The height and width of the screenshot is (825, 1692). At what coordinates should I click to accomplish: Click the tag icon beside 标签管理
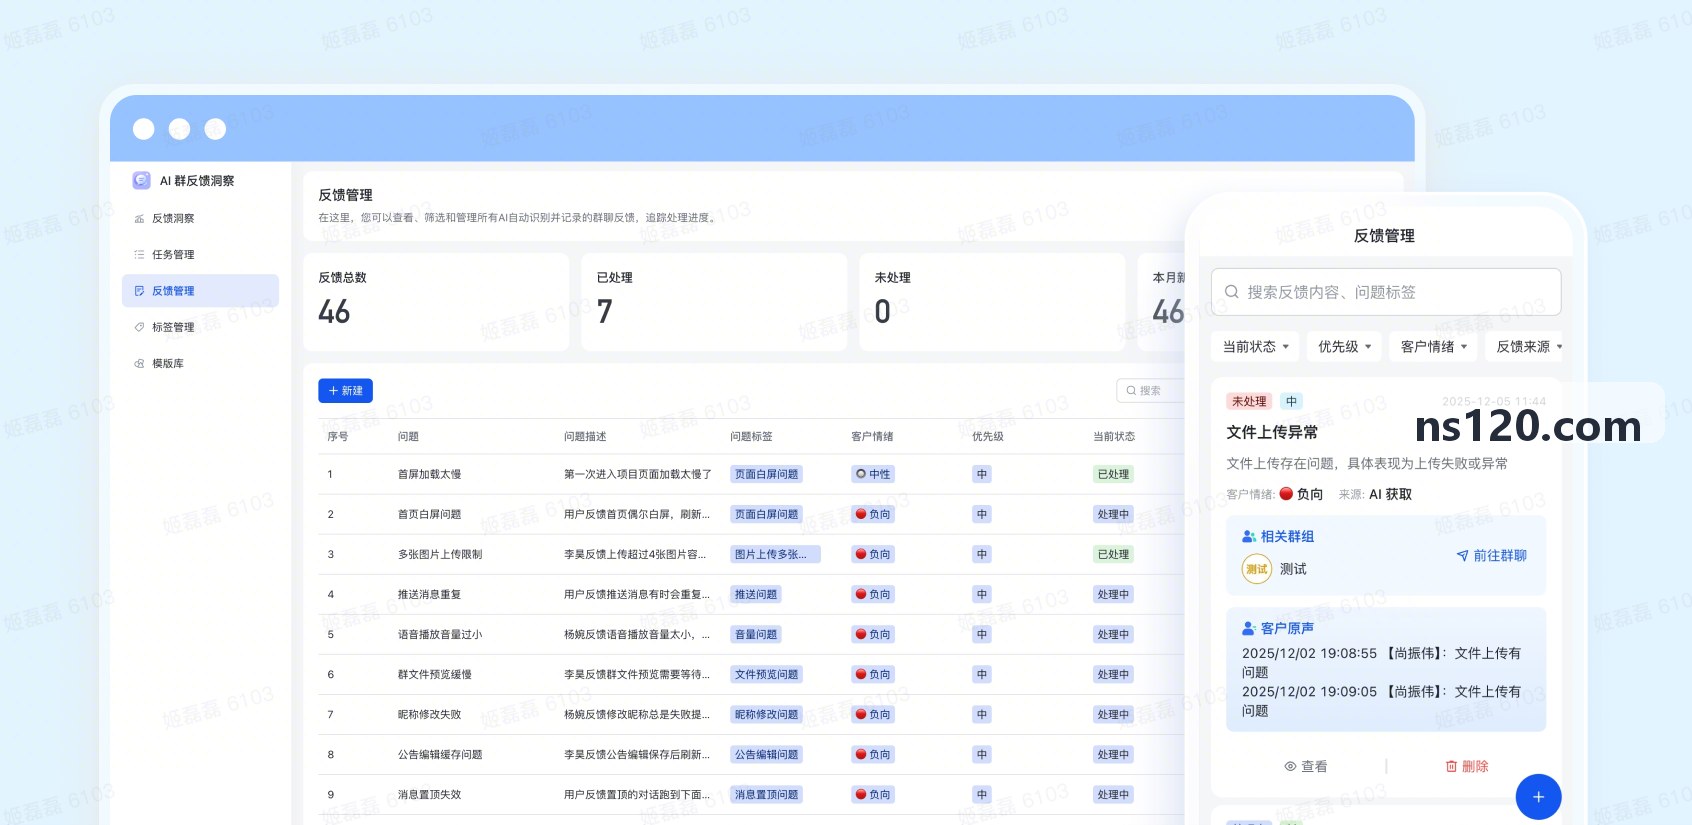click(139, 327)
